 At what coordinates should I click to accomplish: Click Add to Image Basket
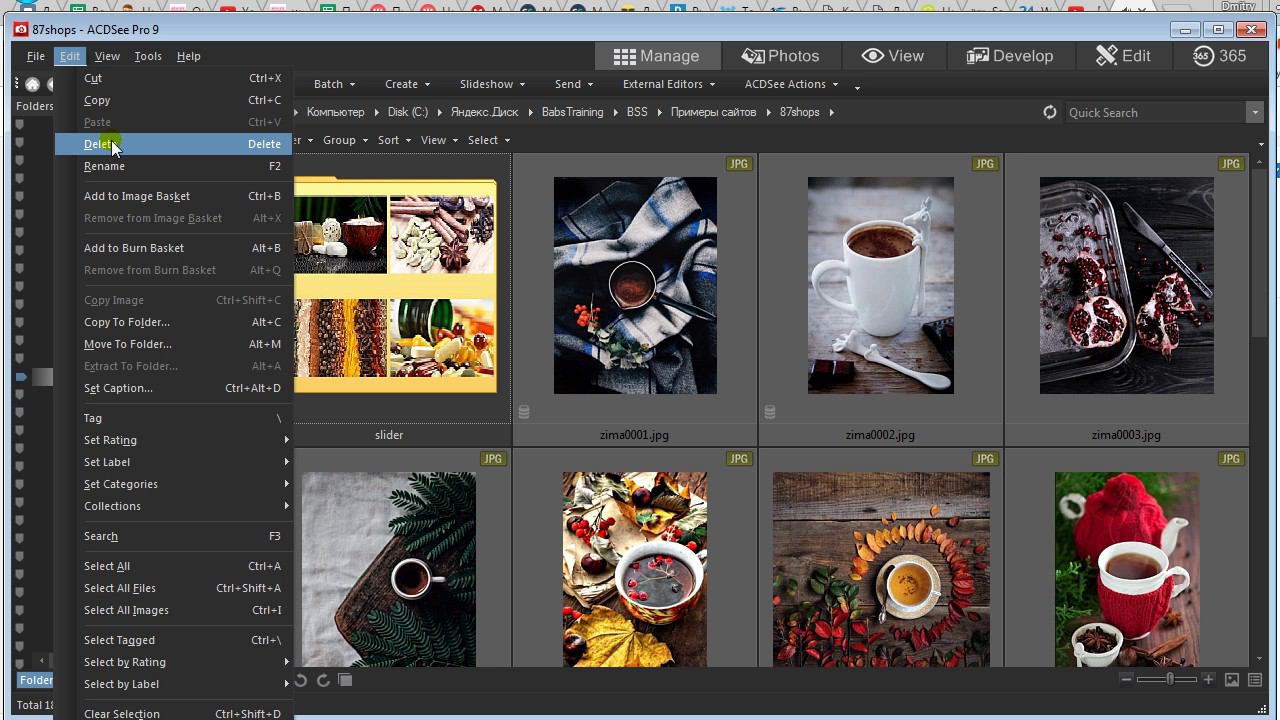coord(137,196)
